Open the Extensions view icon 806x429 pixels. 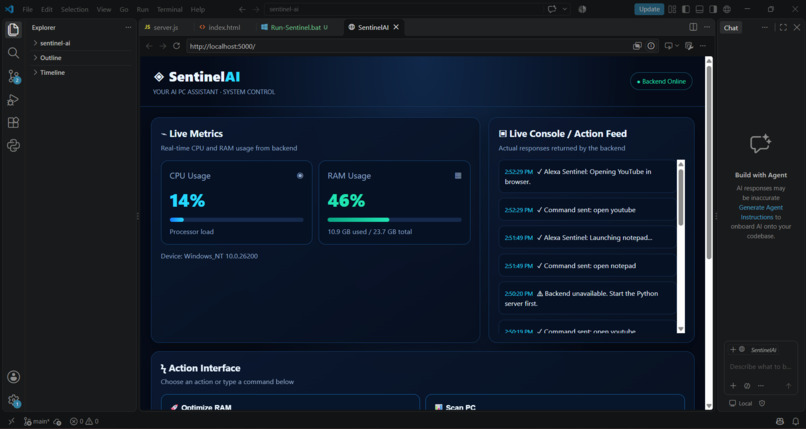pyautogui.click(x=13, y=123)
